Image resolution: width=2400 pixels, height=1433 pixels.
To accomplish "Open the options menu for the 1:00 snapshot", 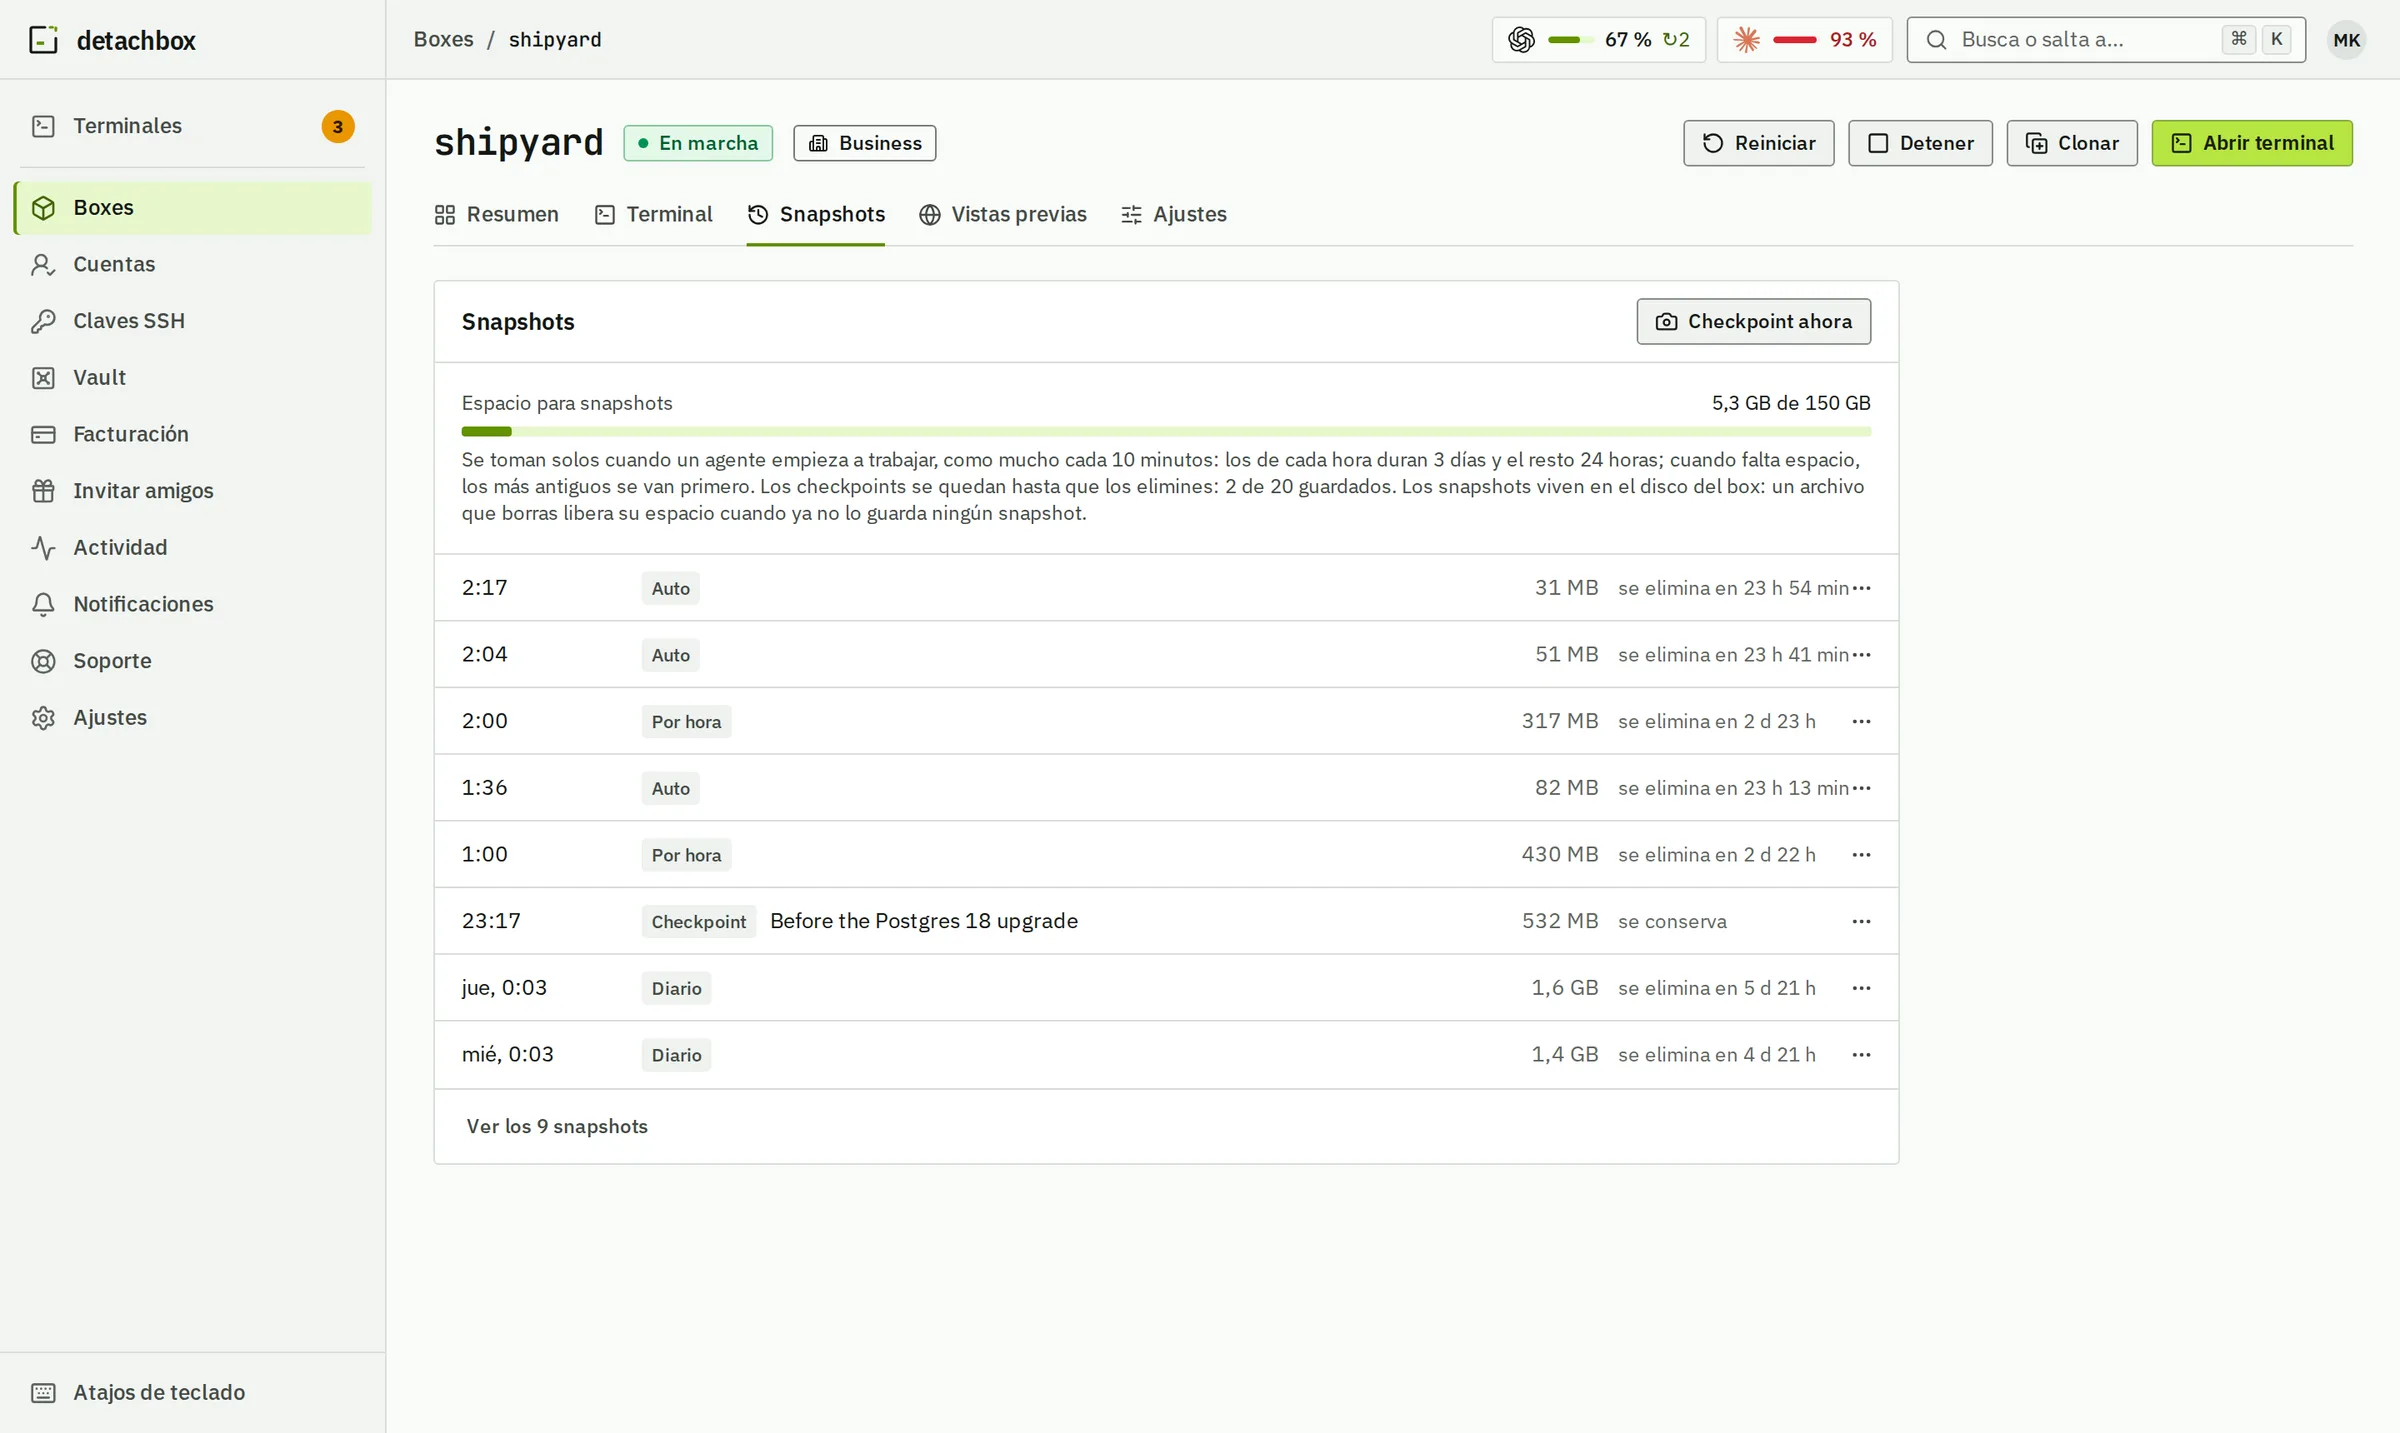I will (x=1860, y=854).
